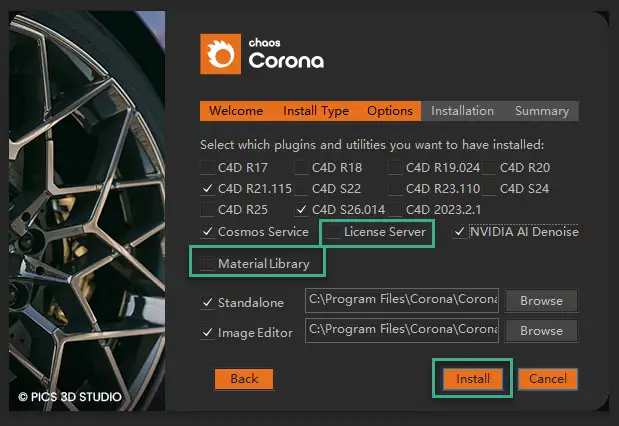Uncheck the C4D S26.014 plugin

click(x=301, y=209)
